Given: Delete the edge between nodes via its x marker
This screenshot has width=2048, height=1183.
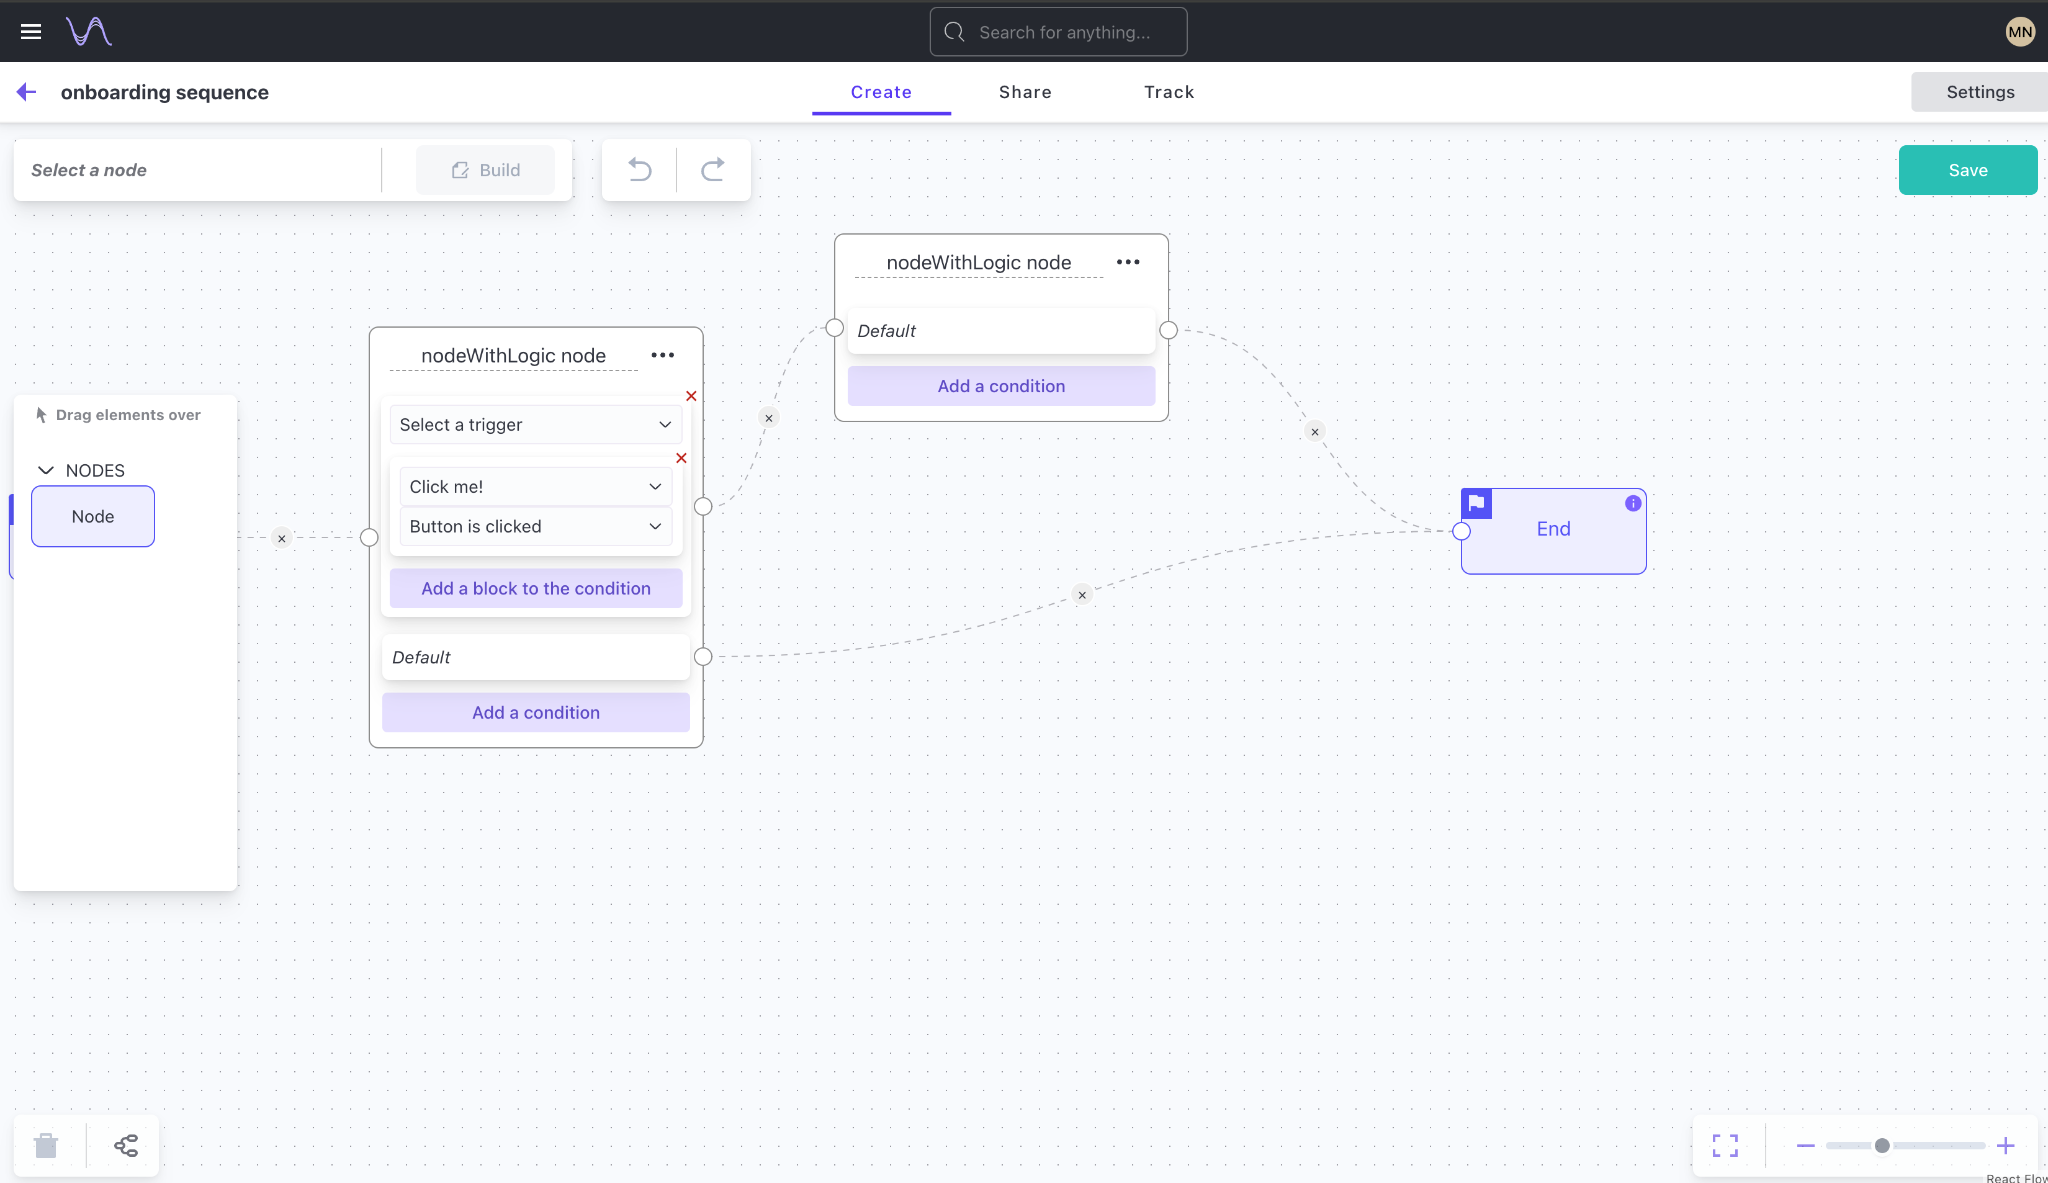Looking at the screenshot, I should tap(768, 417).
